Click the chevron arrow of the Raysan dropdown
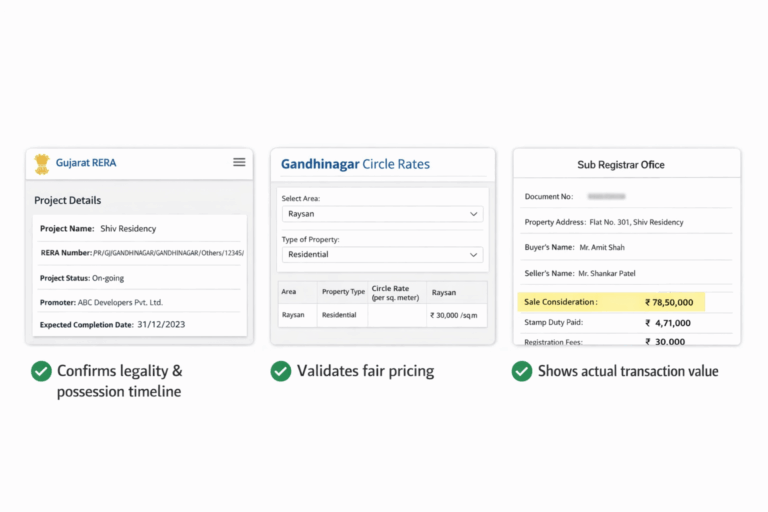The image size is (768, 512). point(473,214)
